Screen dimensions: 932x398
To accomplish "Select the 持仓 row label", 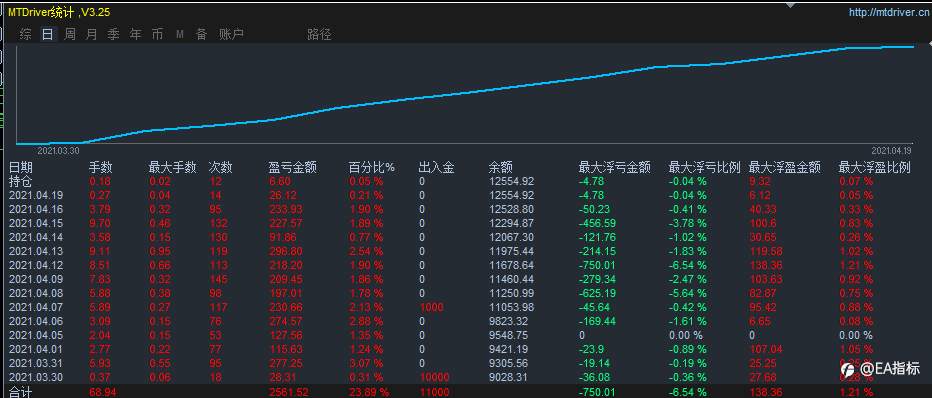I will pyautogui.click(x=21, y=181).
